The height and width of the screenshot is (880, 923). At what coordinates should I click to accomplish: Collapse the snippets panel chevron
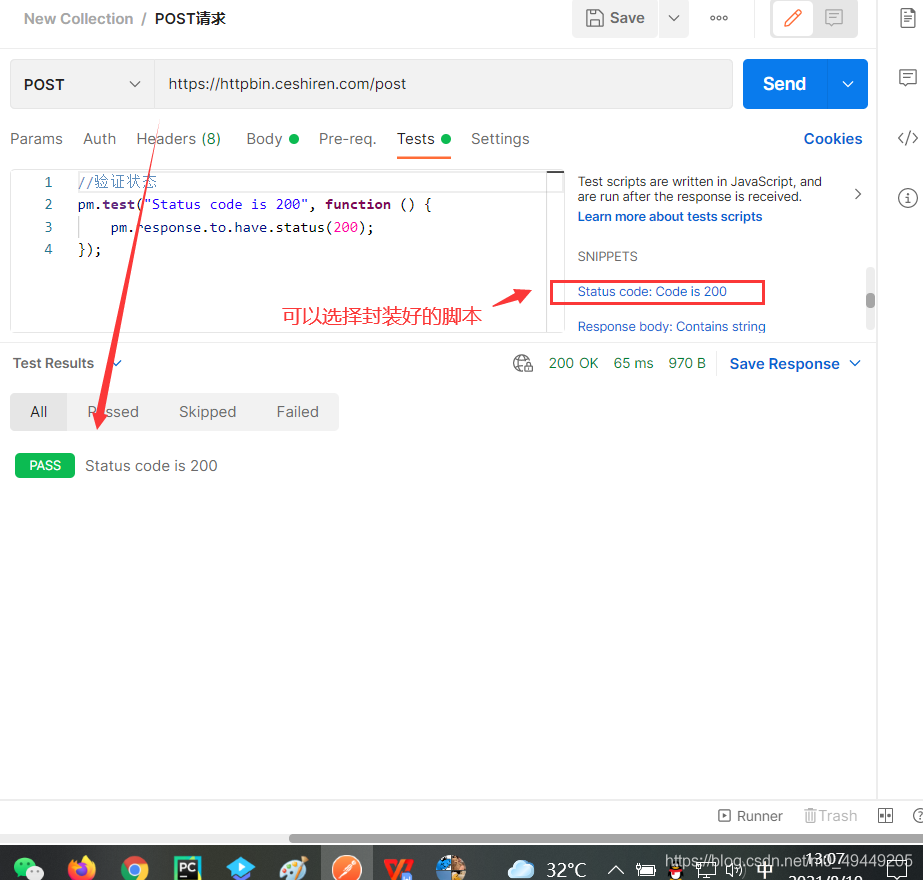point(858,194)
